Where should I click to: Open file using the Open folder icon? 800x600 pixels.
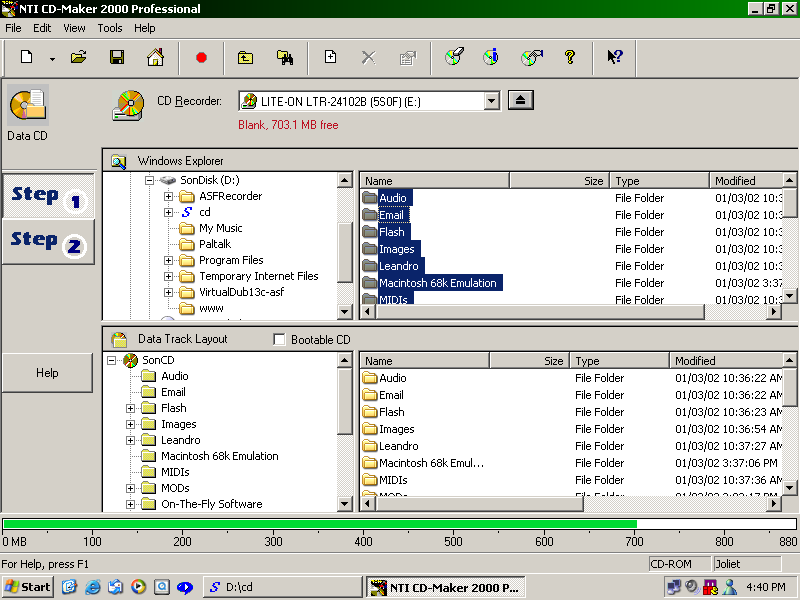pos(79,58)
